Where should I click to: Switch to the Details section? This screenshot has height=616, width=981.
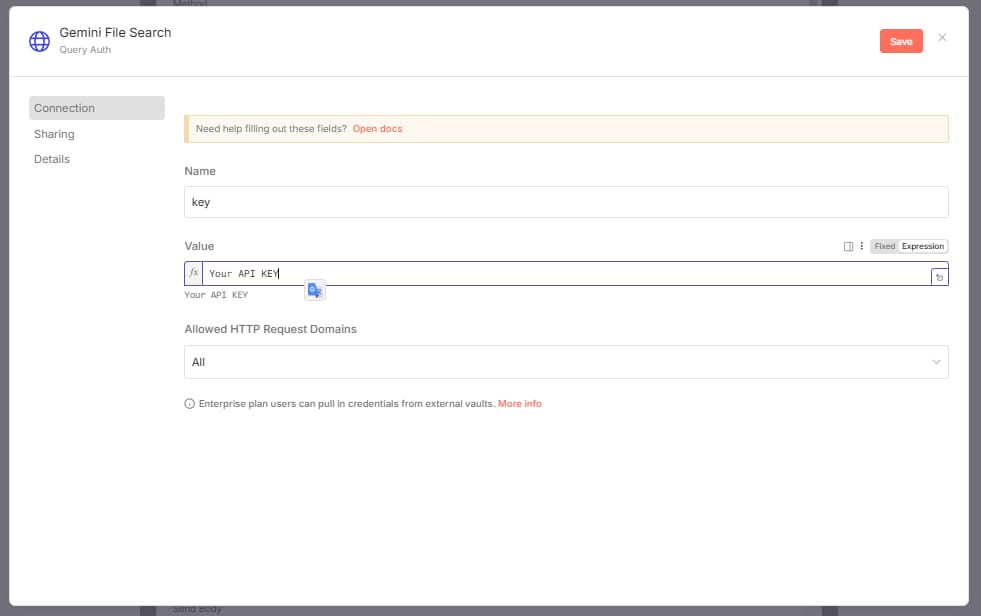point(51,158)
